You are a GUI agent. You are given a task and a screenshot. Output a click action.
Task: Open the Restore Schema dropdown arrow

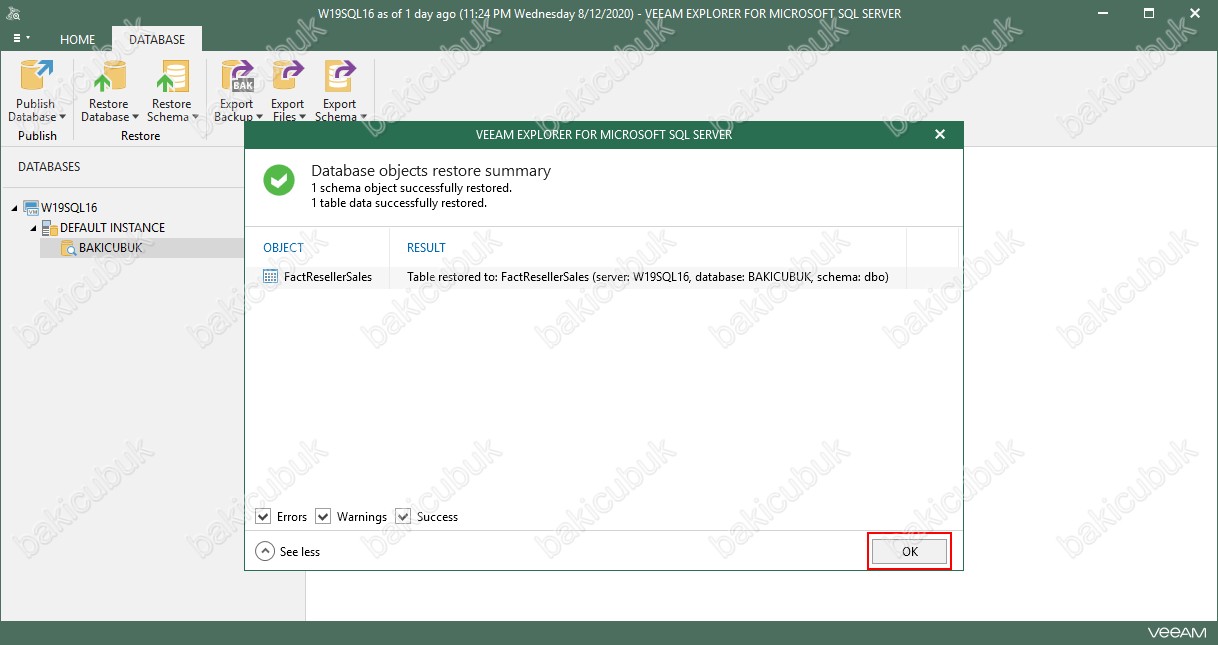pyautogui.click(x=194, y=117)
